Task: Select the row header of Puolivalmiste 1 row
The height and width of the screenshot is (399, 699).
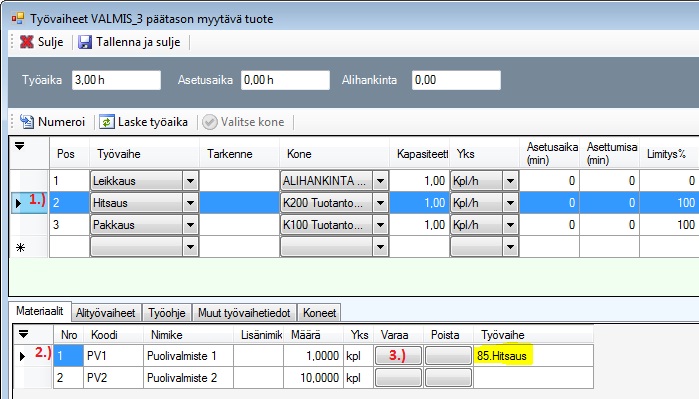Action: [x=33, y=356]
